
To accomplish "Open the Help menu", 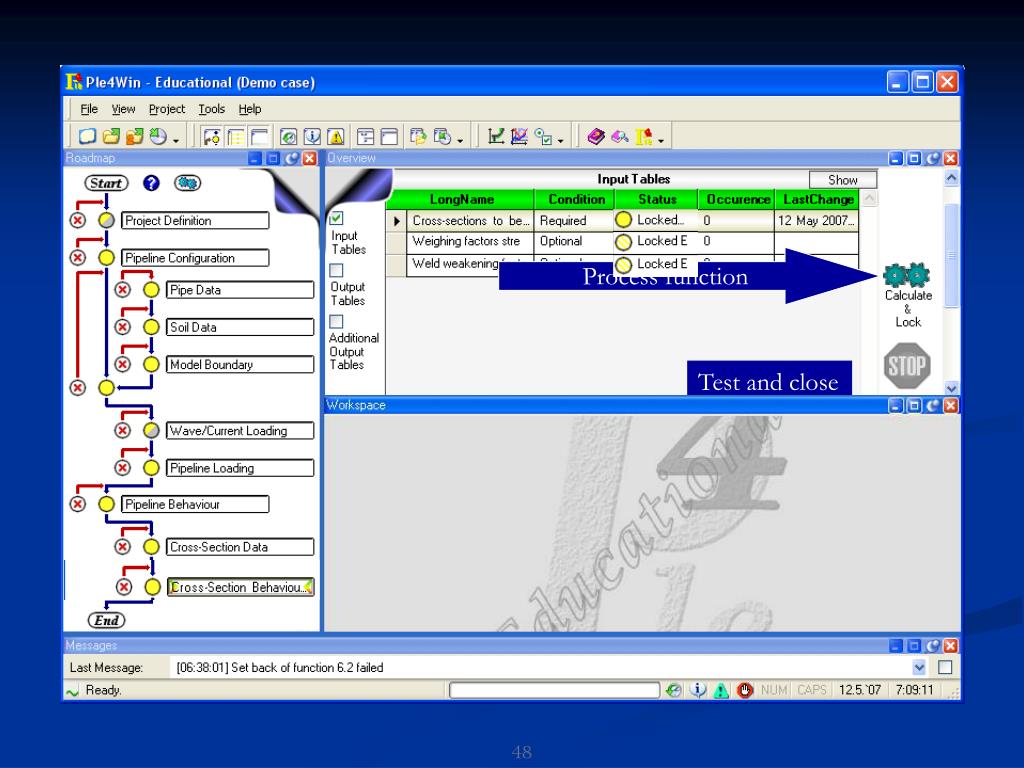I will [x=249, y=109].
